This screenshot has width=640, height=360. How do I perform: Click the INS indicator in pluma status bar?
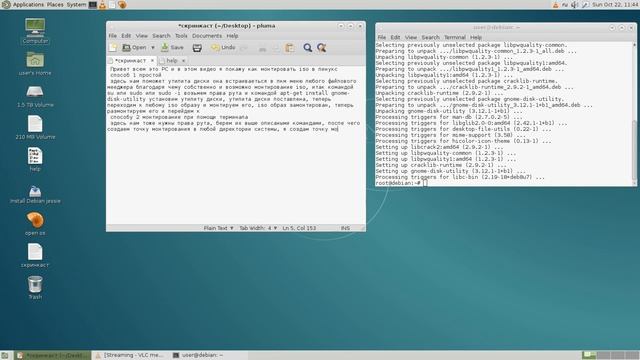point(345,228)
